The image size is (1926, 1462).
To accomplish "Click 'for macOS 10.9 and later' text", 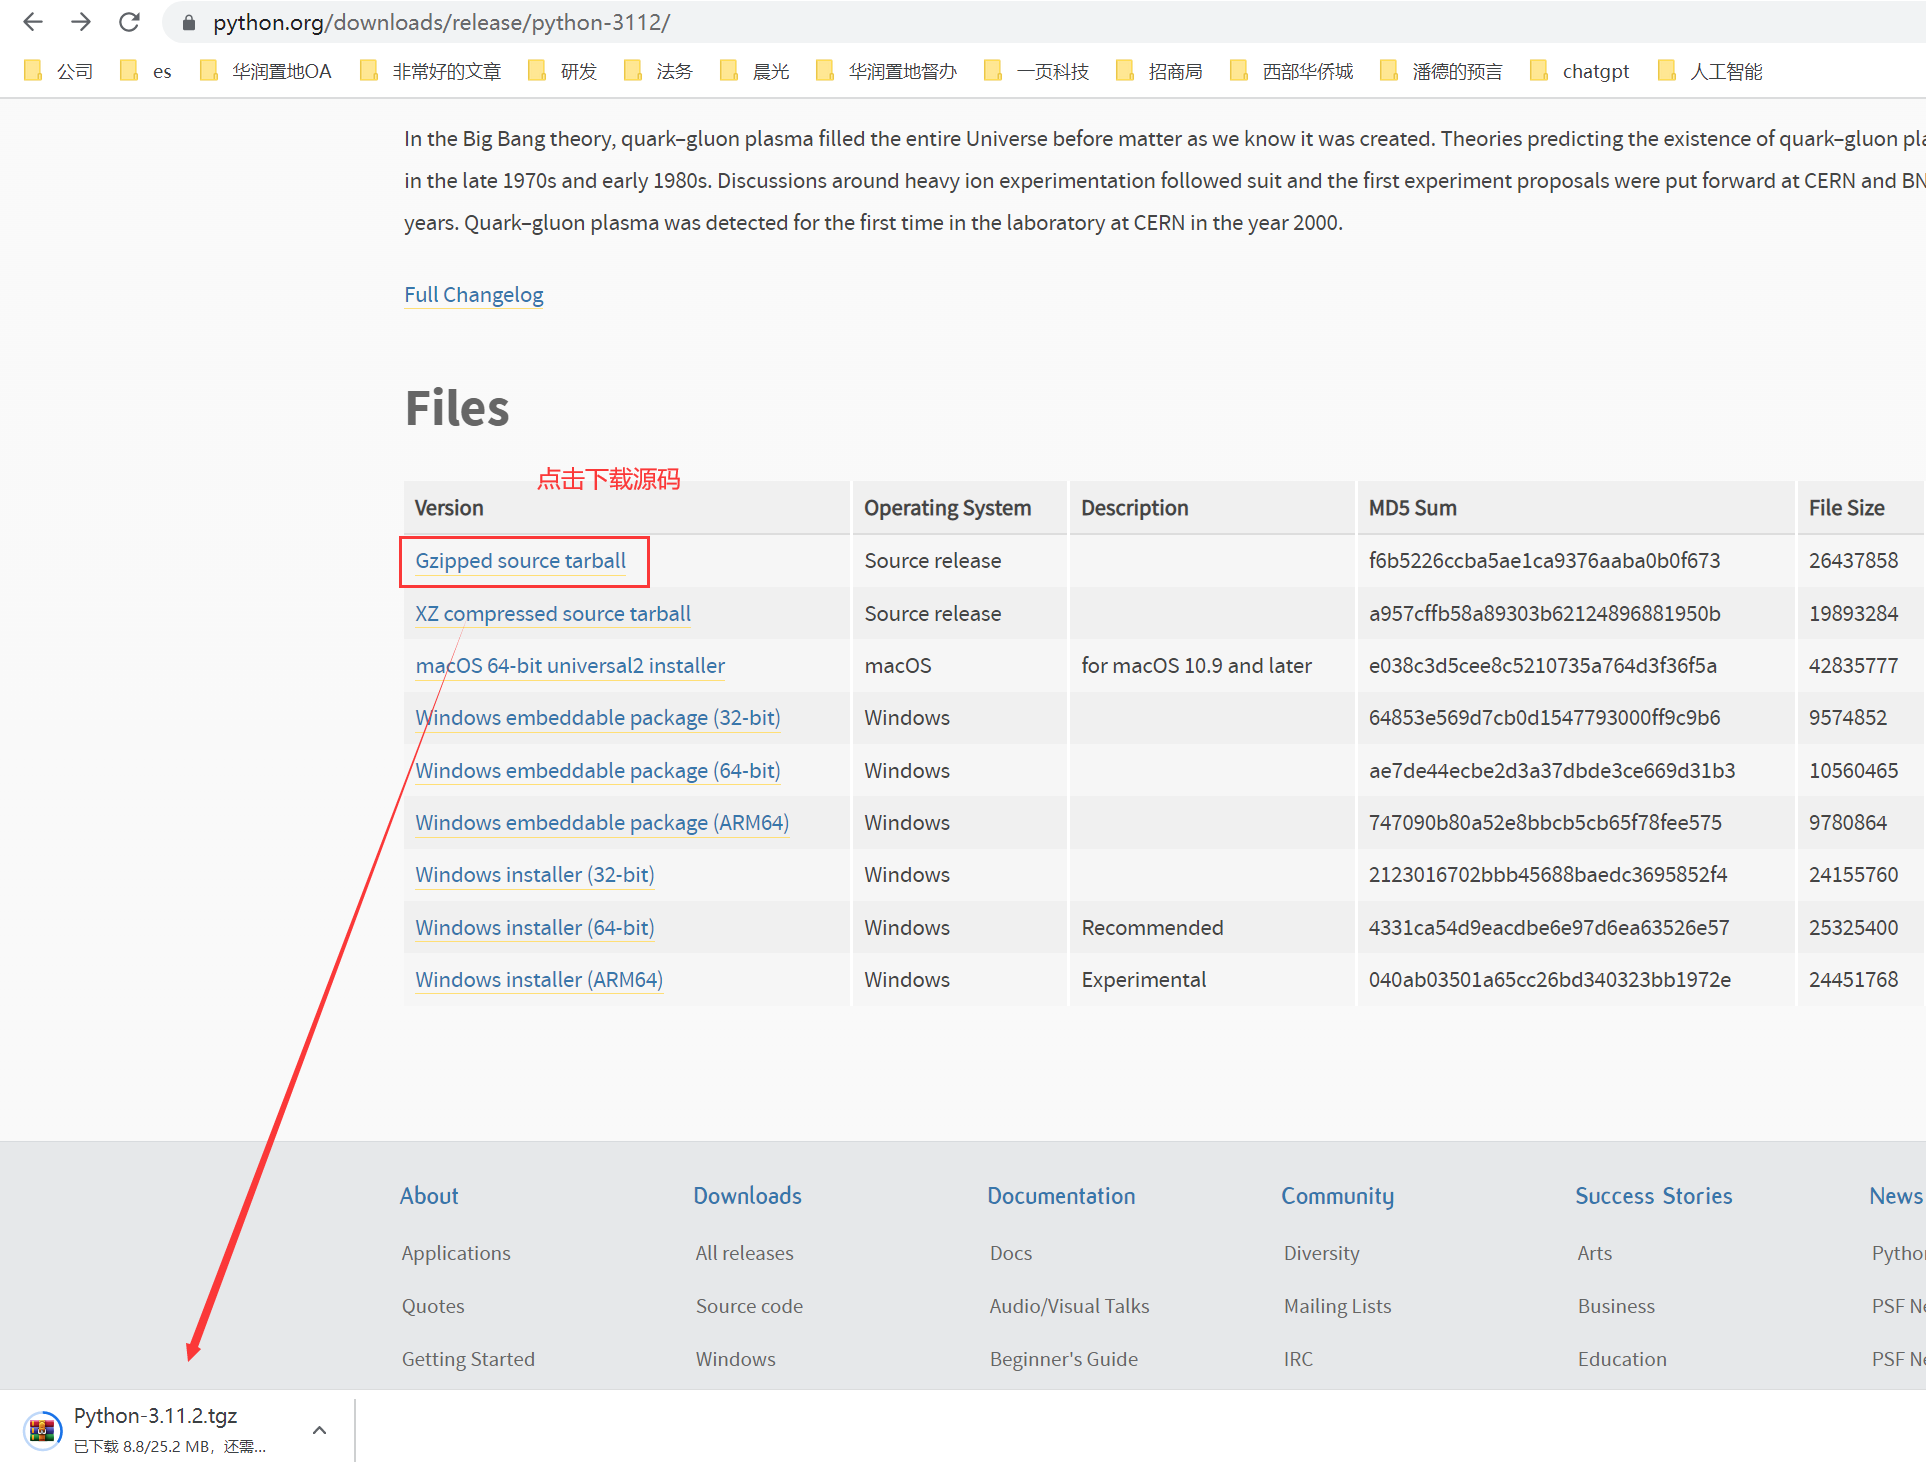I will 1196,666.
